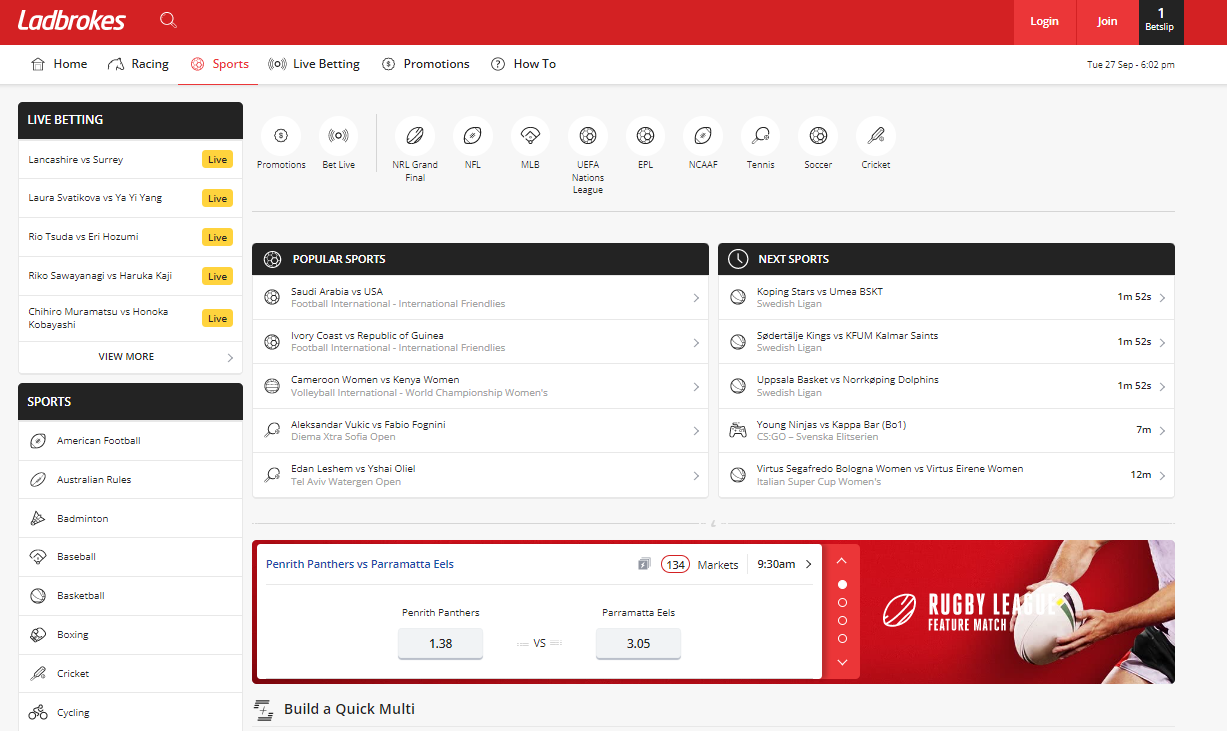This screenshot has width=1227, height=731.
Task: Select the NFL shortcut icon
Action: point(473,135)
